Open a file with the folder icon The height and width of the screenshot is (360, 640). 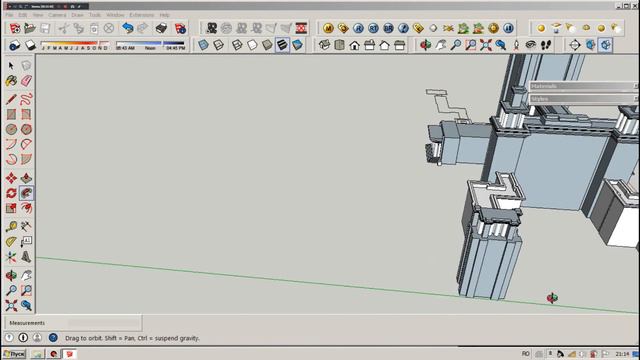pyautogui.click(x=29, y=28)
